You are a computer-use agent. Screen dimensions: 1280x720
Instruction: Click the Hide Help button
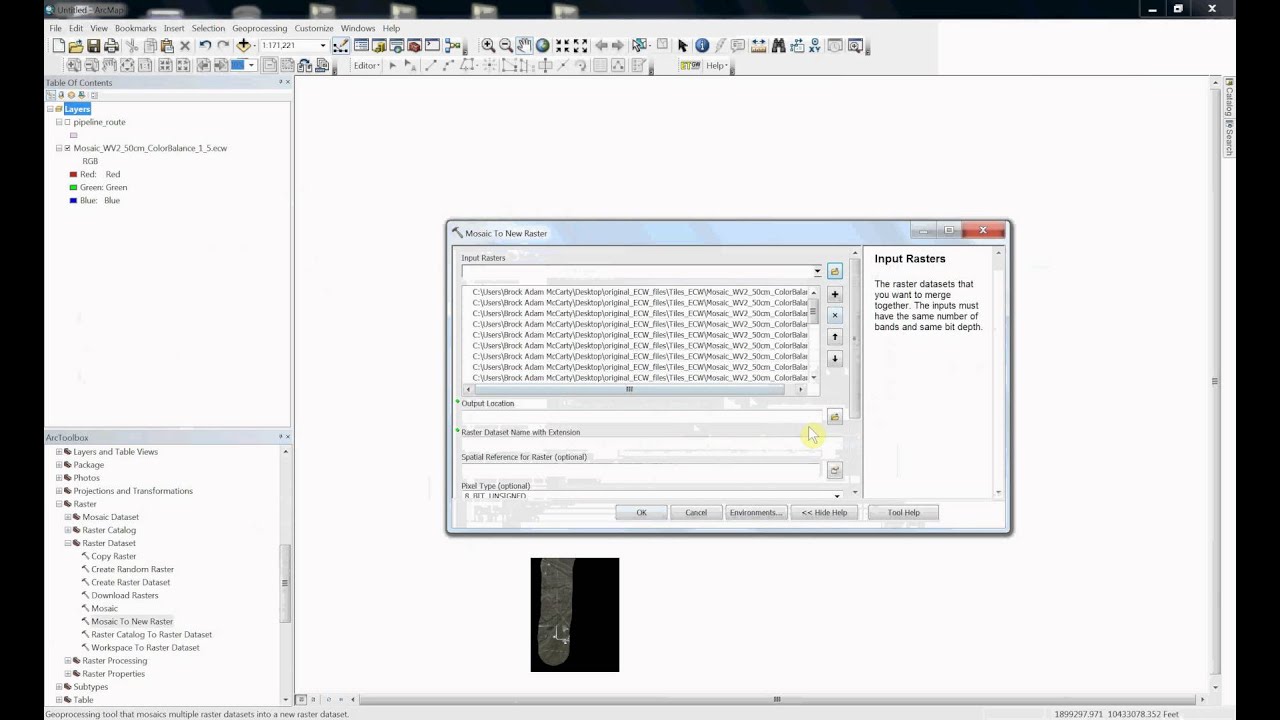[824, 512]
